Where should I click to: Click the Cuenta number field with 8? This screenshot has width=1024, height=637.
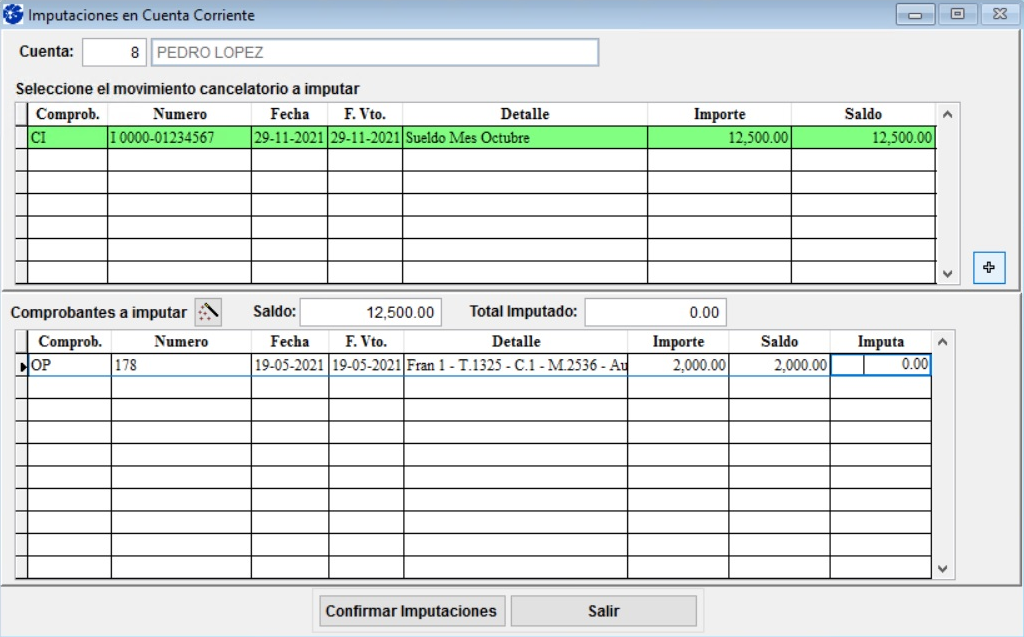point(114,52)
